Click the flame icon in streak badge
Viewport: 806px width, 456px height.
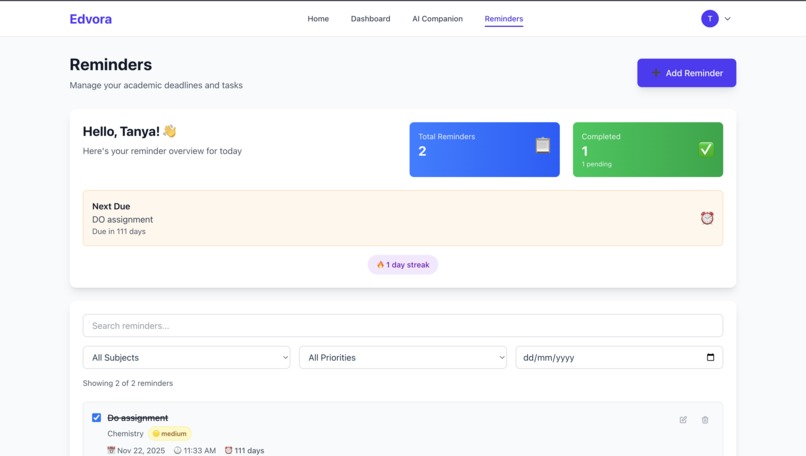(x=380, y=265)
